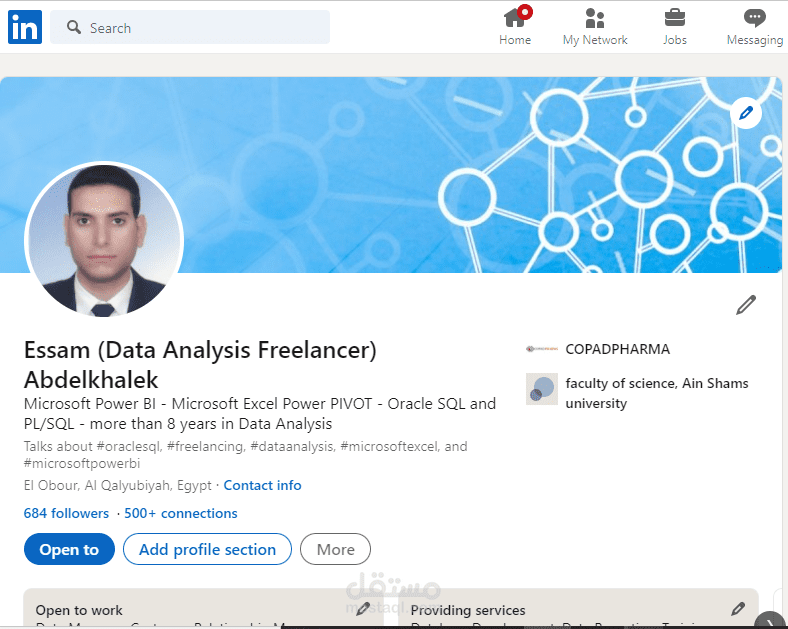The height and width of the screenshot is (629, 788).
Task: Edit the Open to work card
Action: point(363,609)
